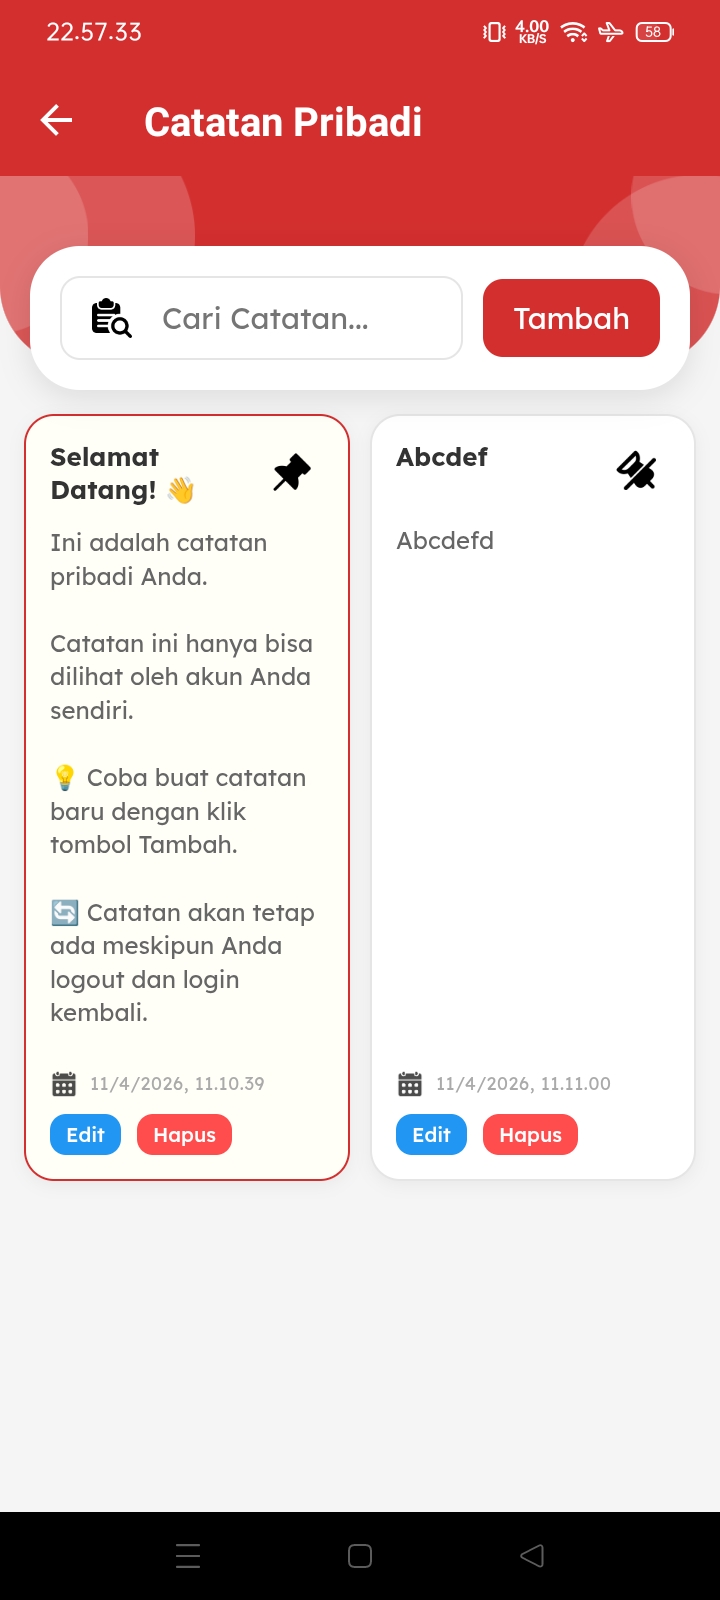Unpin the Selamat Datang note

pos(292,472)
